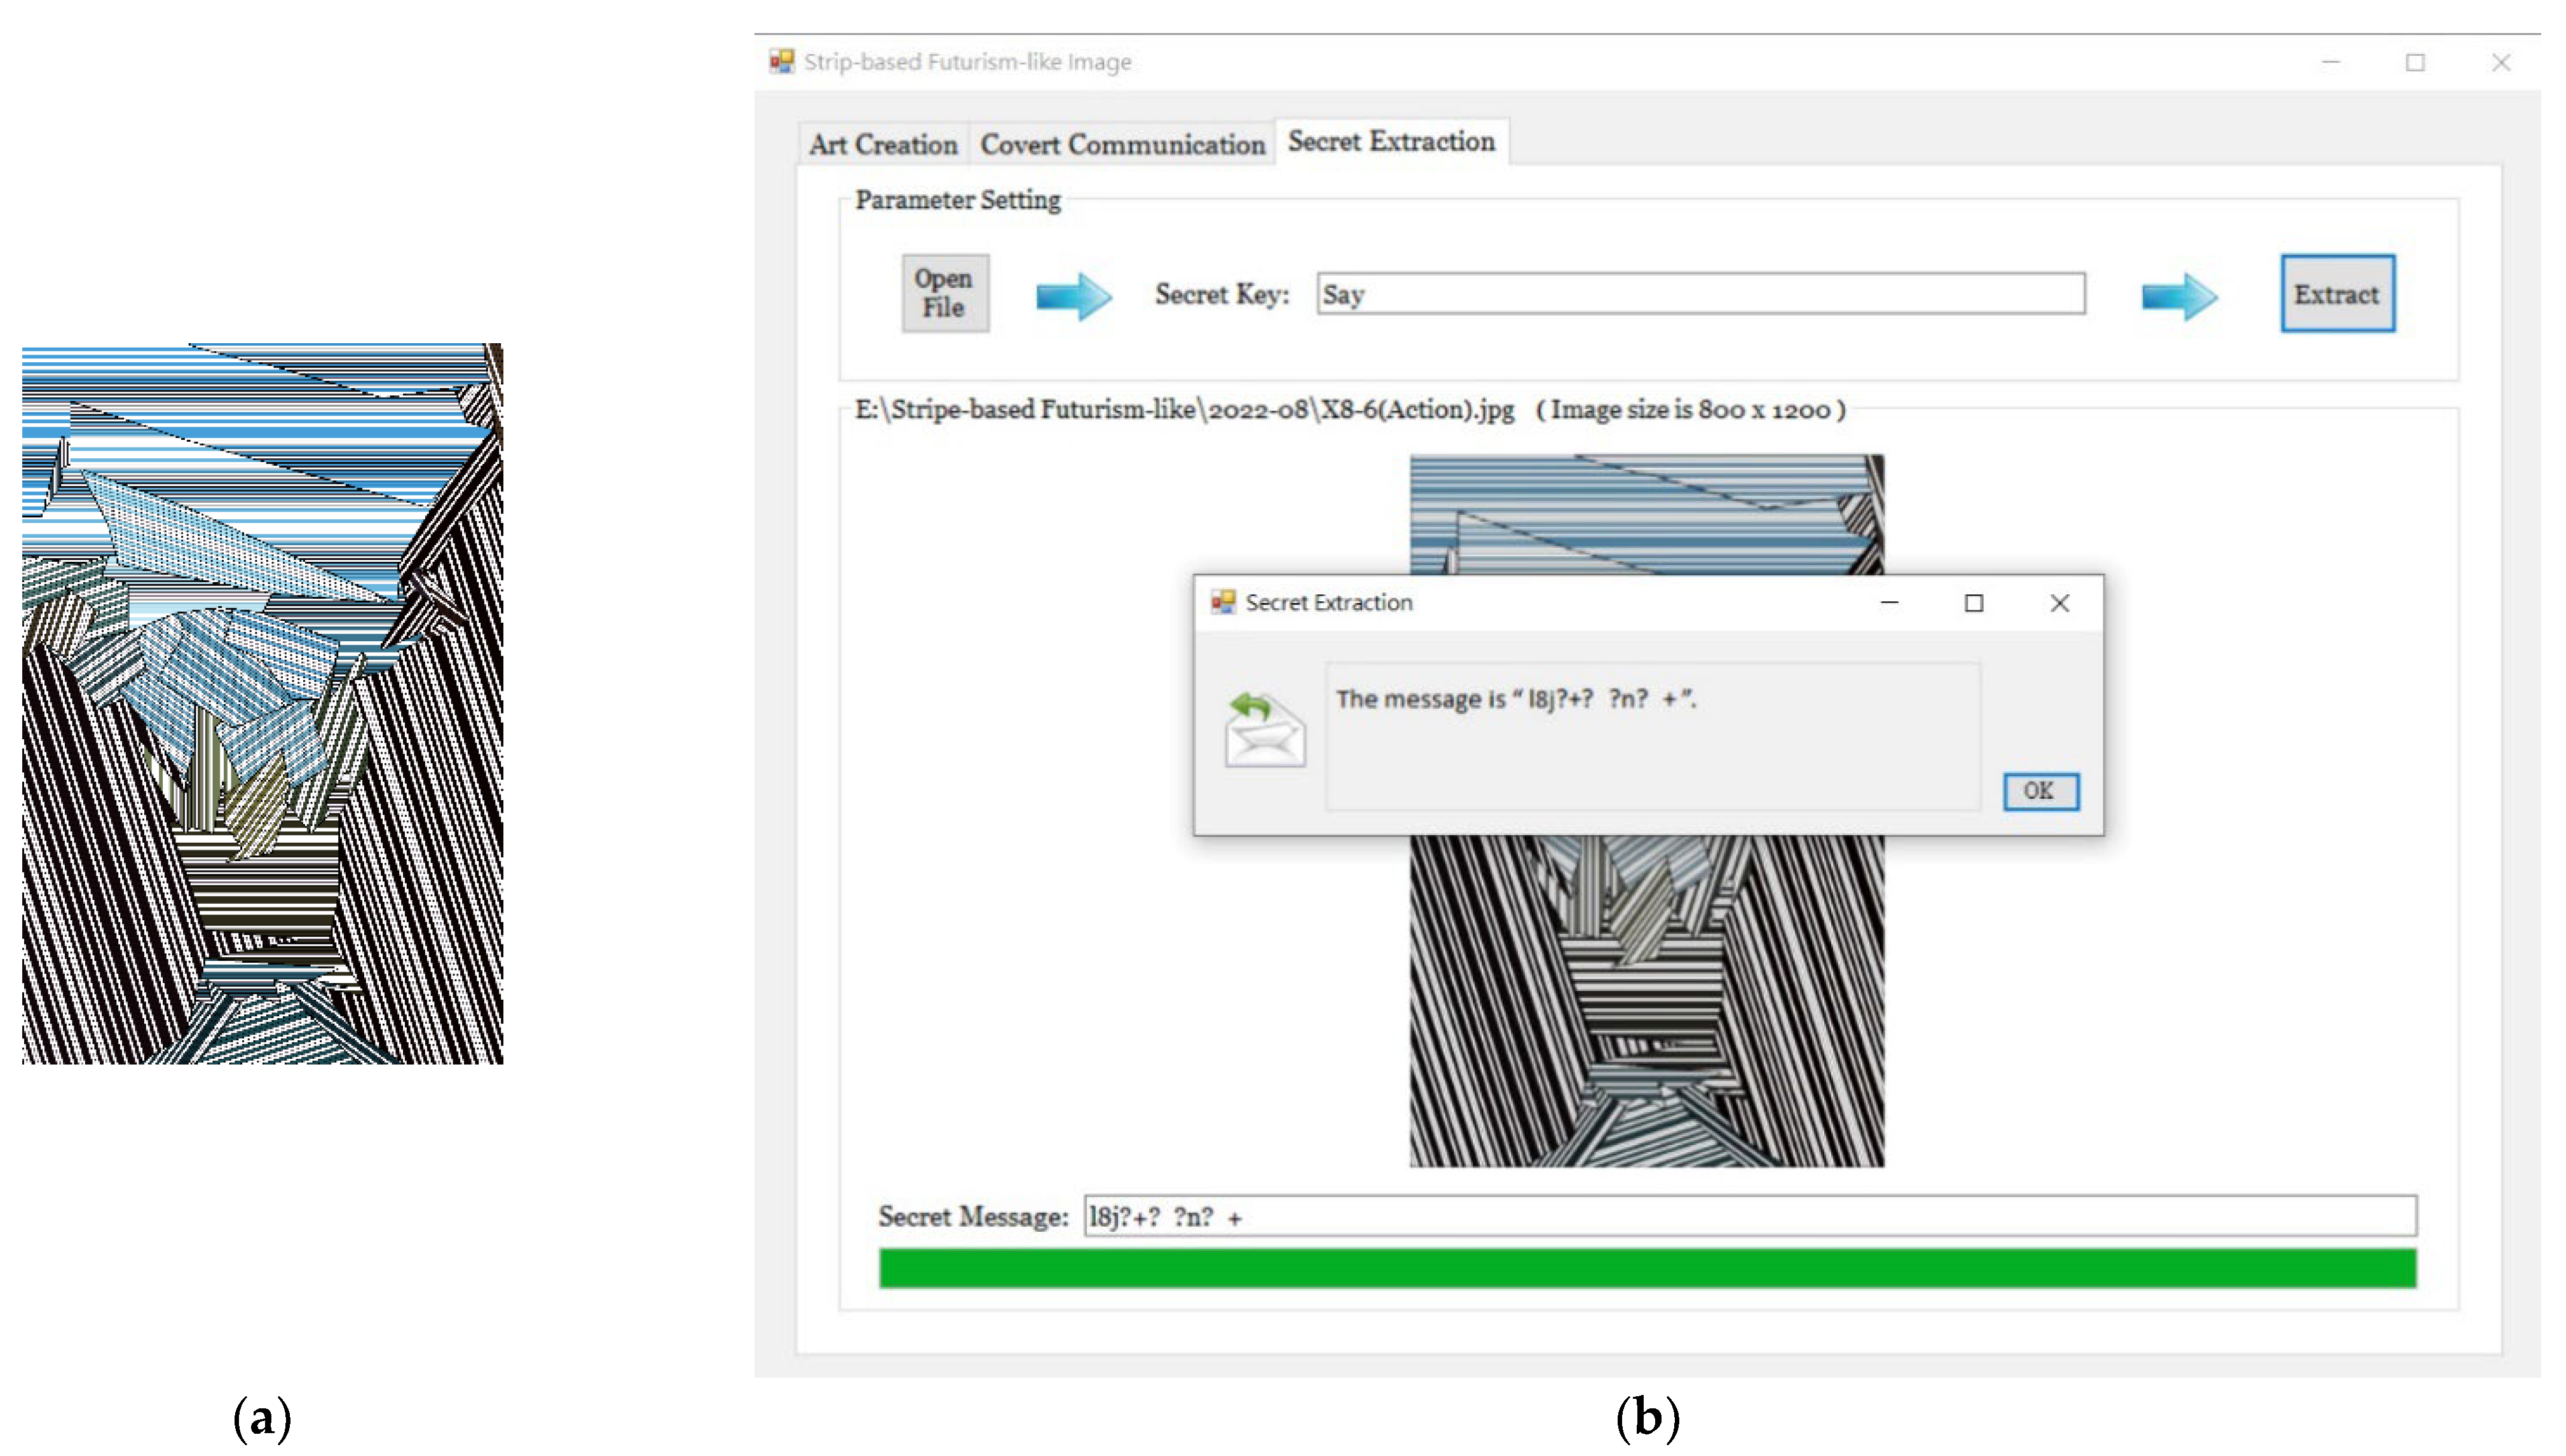
Task: Click the futurism-like art image (a)
Action: pos(262,703)
